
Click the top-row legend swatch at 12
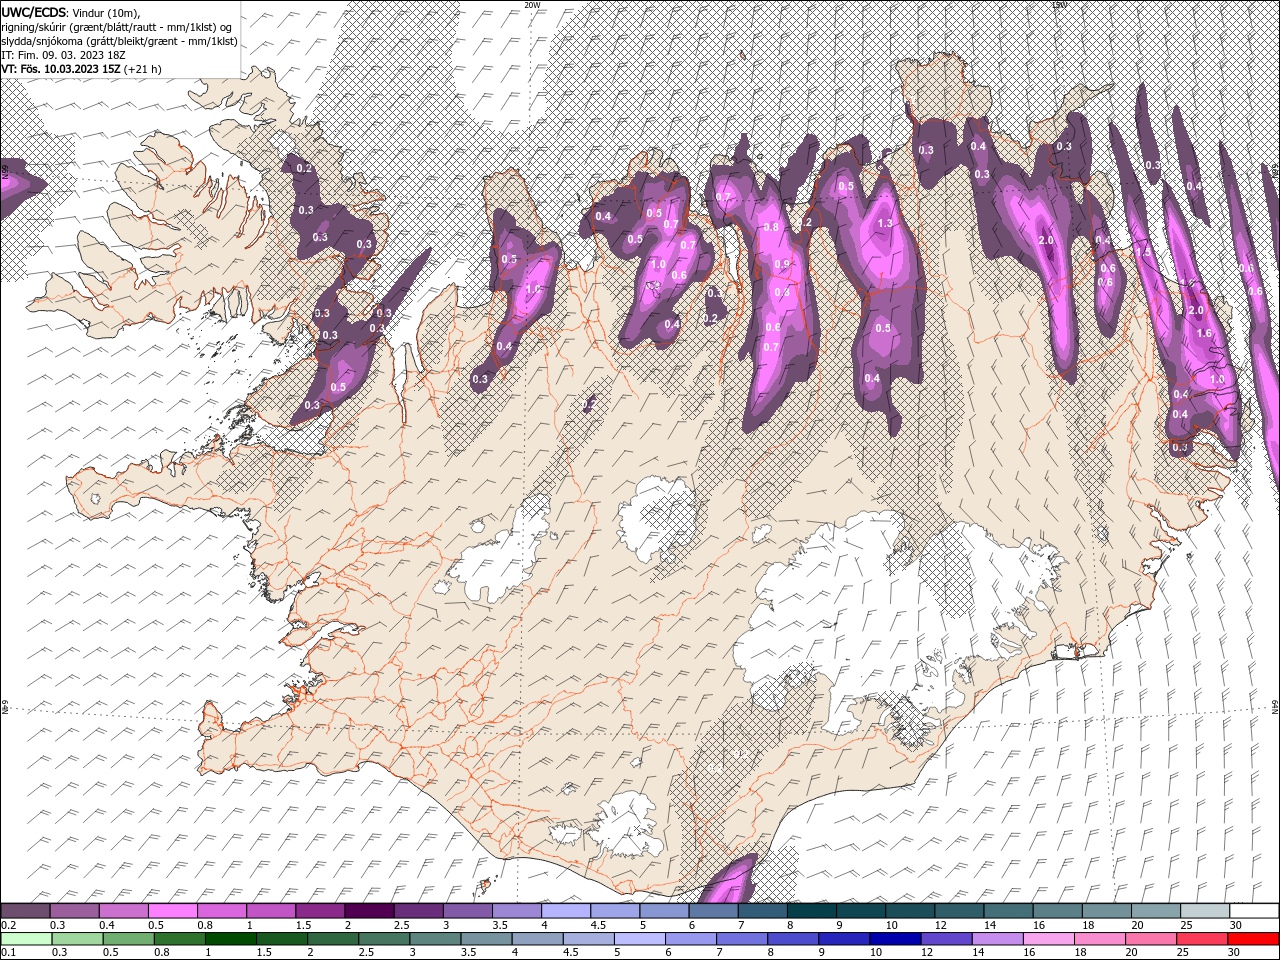tap(960, 911)
